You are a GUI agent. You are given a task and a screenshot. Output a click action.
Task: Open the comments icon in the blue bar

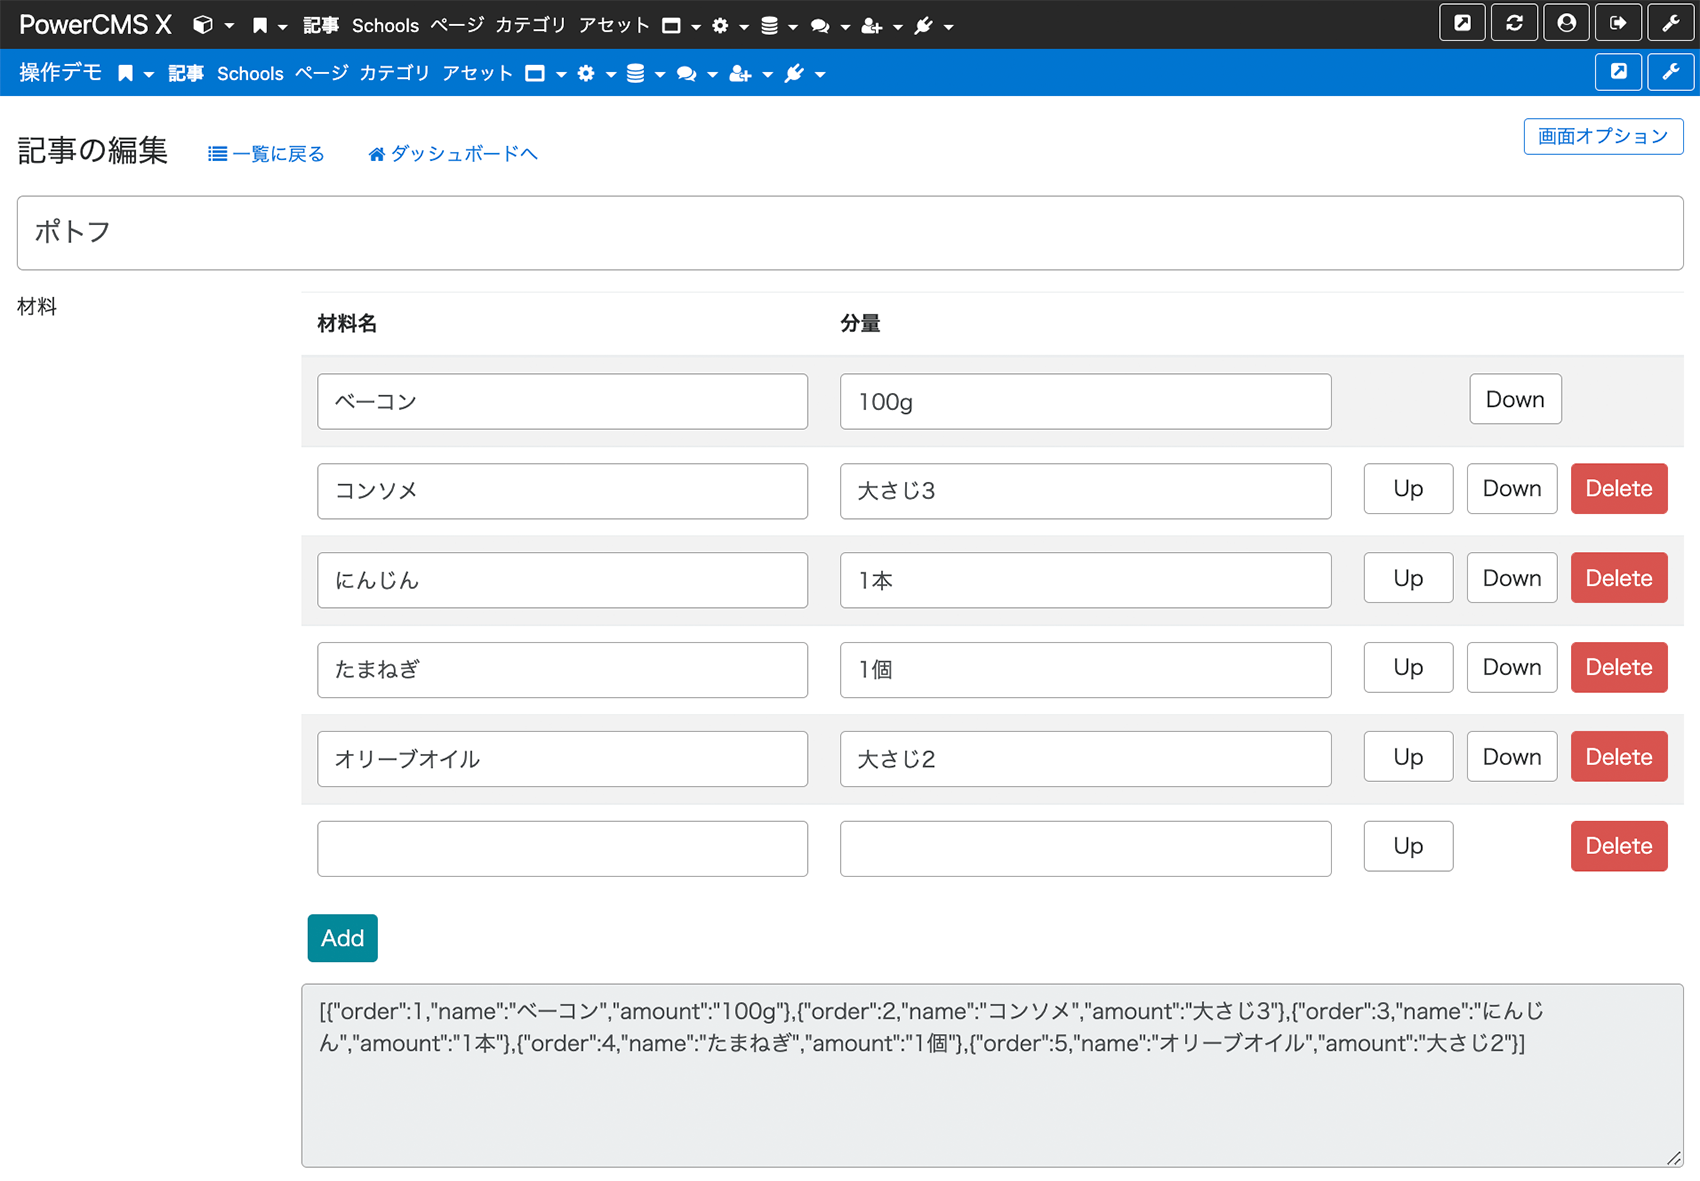tap(687, 73)
